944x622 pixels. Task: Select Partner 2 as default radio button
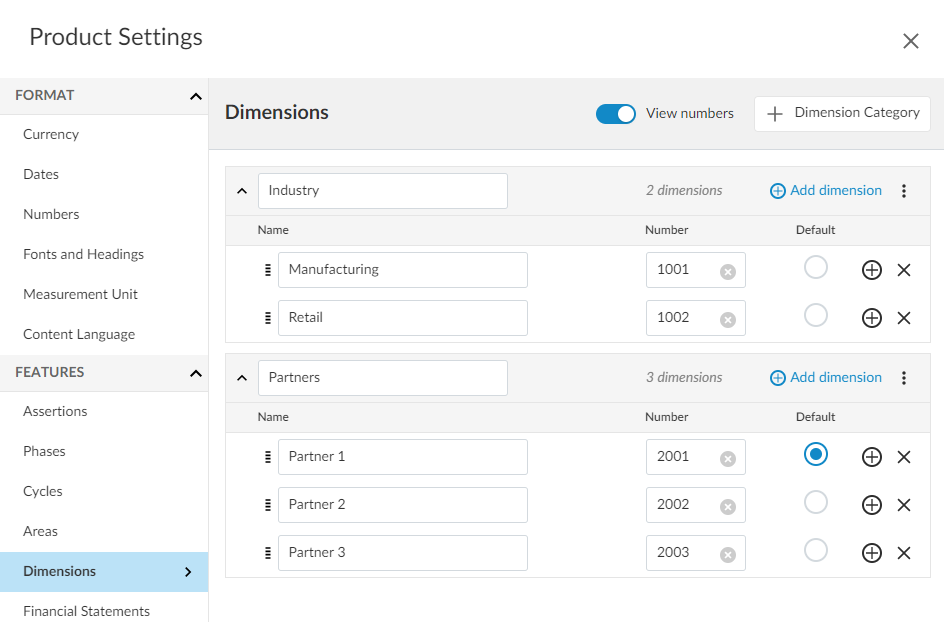click(x=816, y=503)
